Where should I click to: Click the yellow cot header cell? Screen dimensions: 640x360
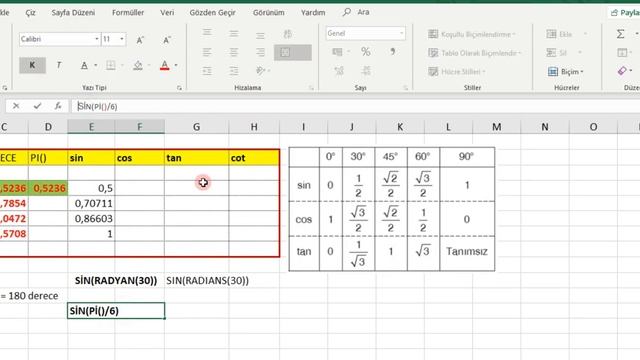pyautogui.click(x=254, y=158)
